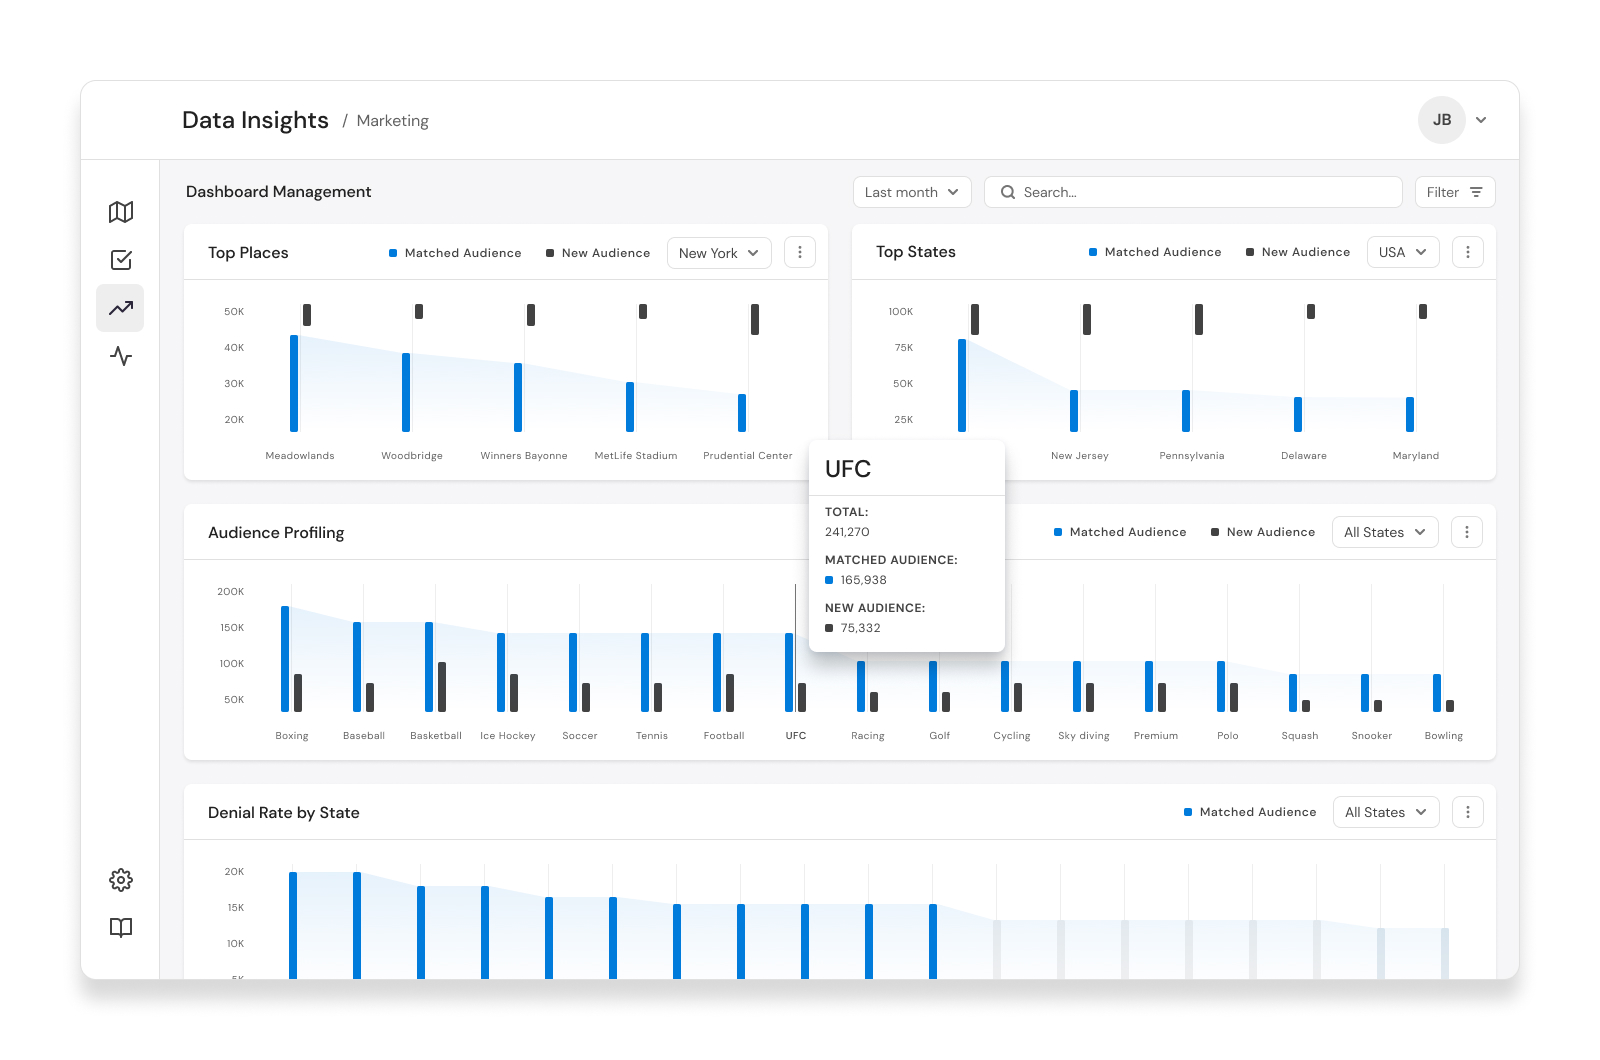Open Top Places three-dot options menu
Image resolution: width=1600 pixels, height=1060 pixels.
pos(800,253)
